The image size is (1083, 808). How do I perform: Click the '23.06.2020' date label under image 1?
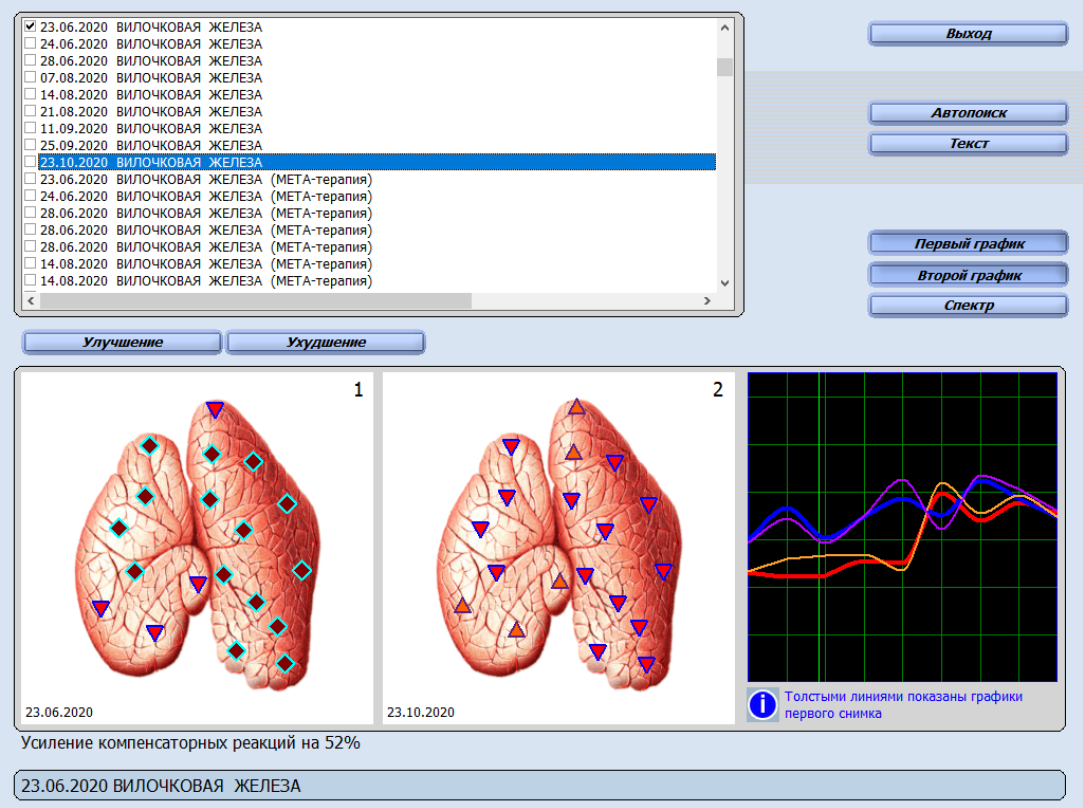59,712
